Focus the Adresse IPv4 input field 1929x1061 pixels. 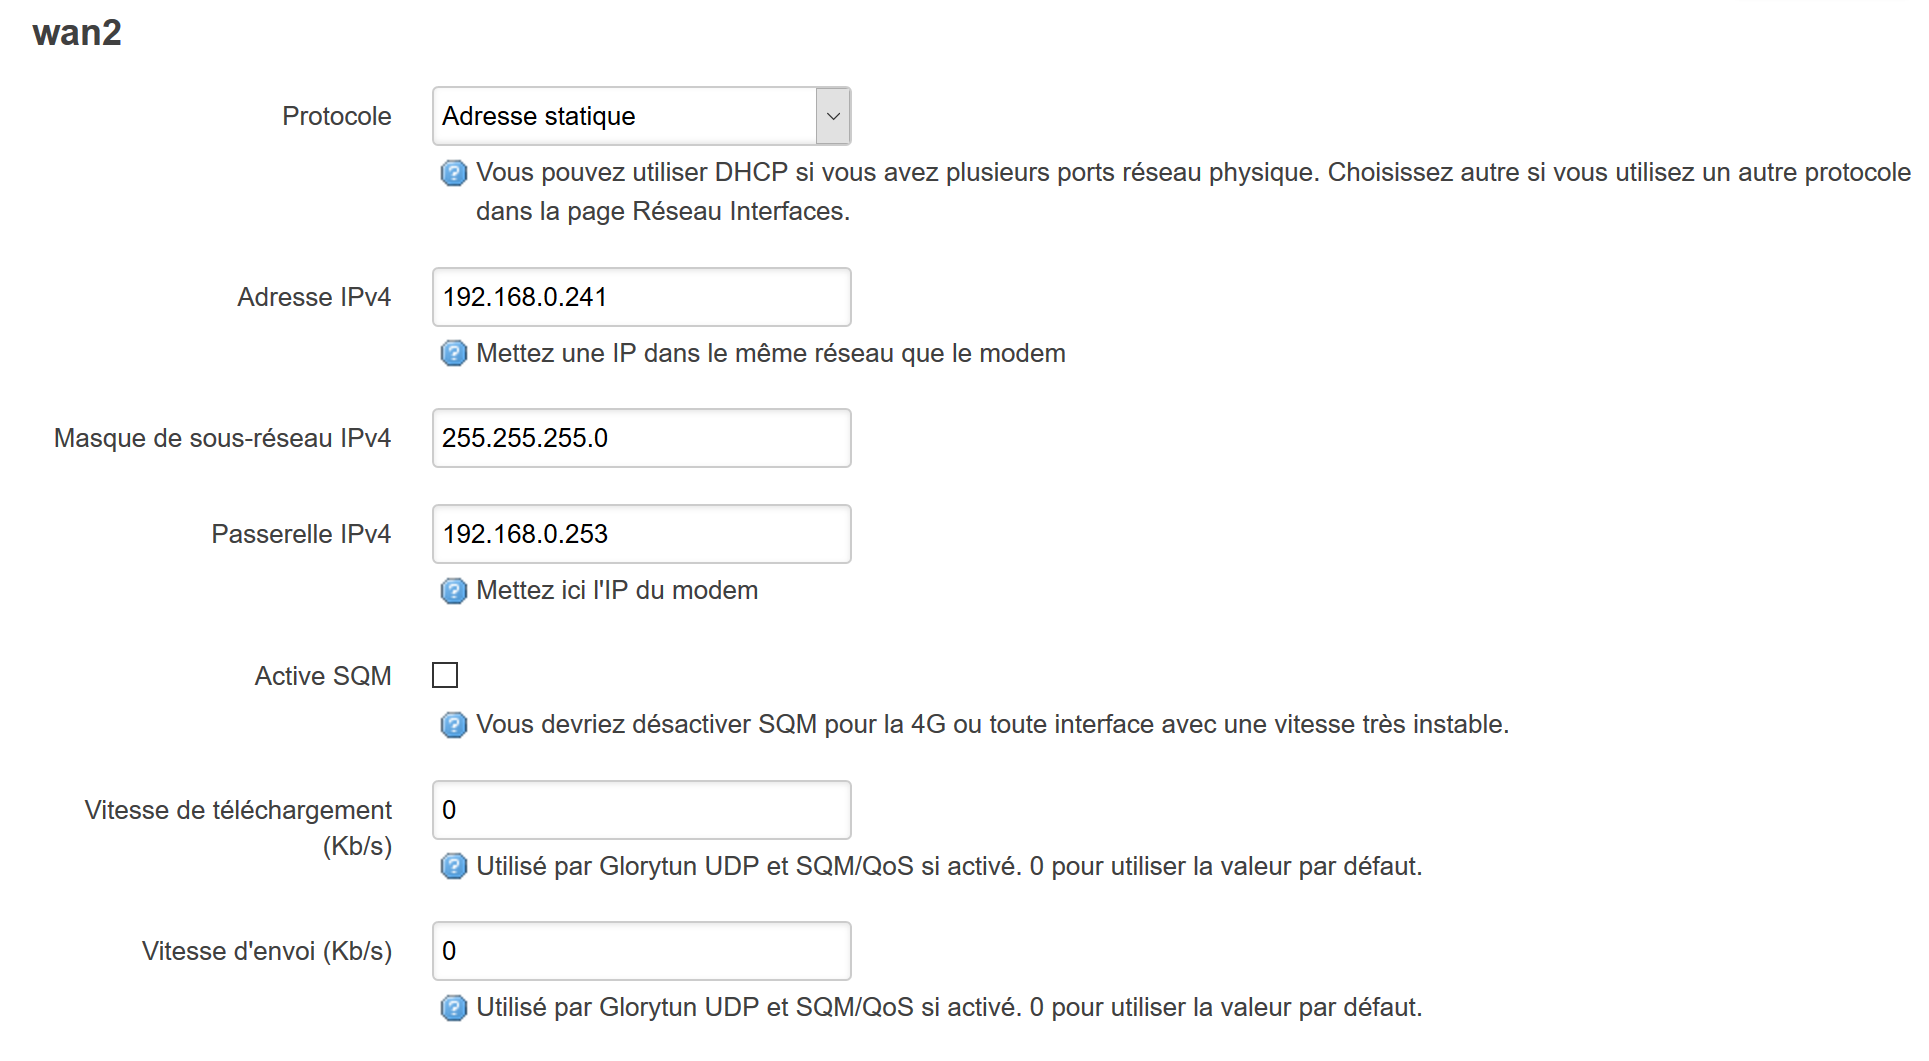click(640, 297)
